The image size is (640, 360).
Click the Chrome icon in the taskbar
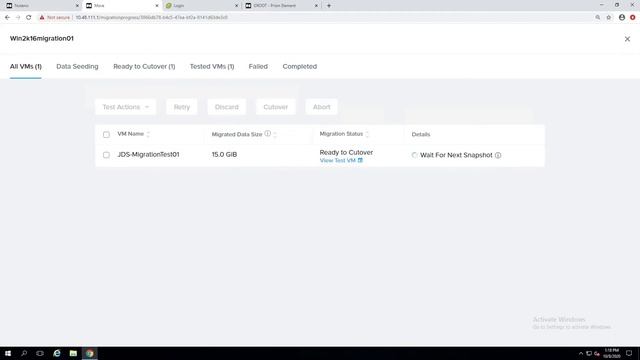pos(90,353)
